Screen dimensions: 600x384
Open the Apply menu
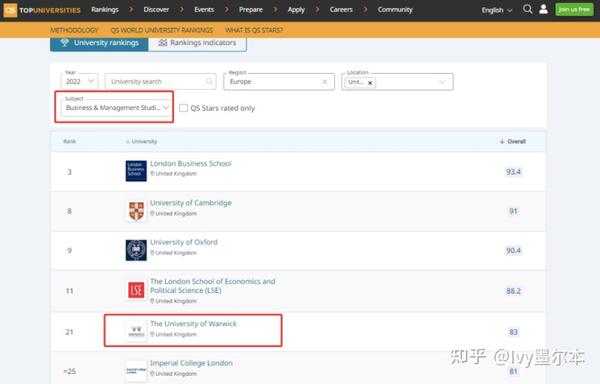click(x=296, y=10)
